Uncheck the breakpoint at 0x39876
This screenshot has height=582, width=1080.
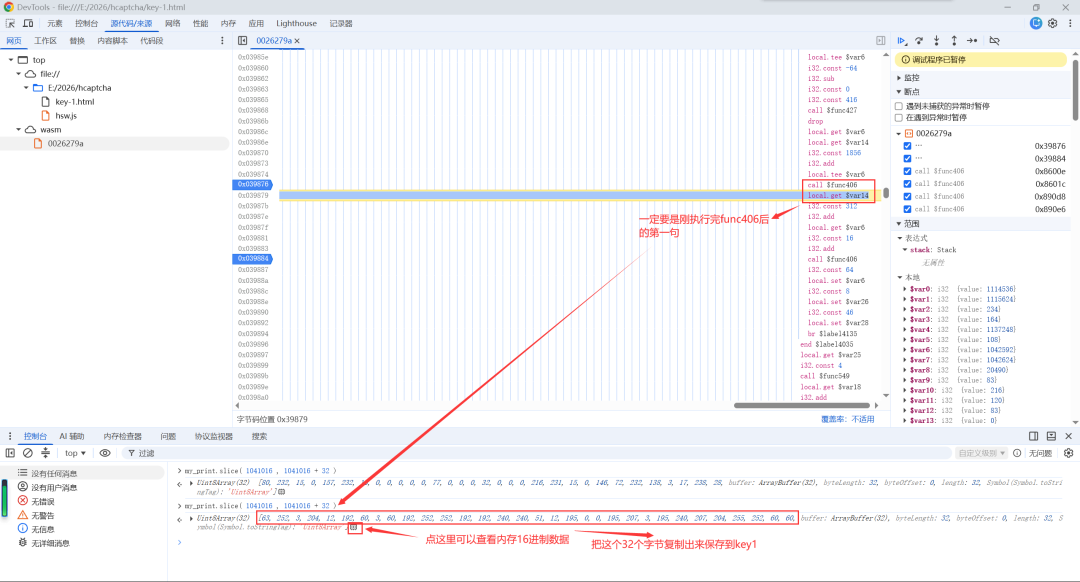(907, 146)
